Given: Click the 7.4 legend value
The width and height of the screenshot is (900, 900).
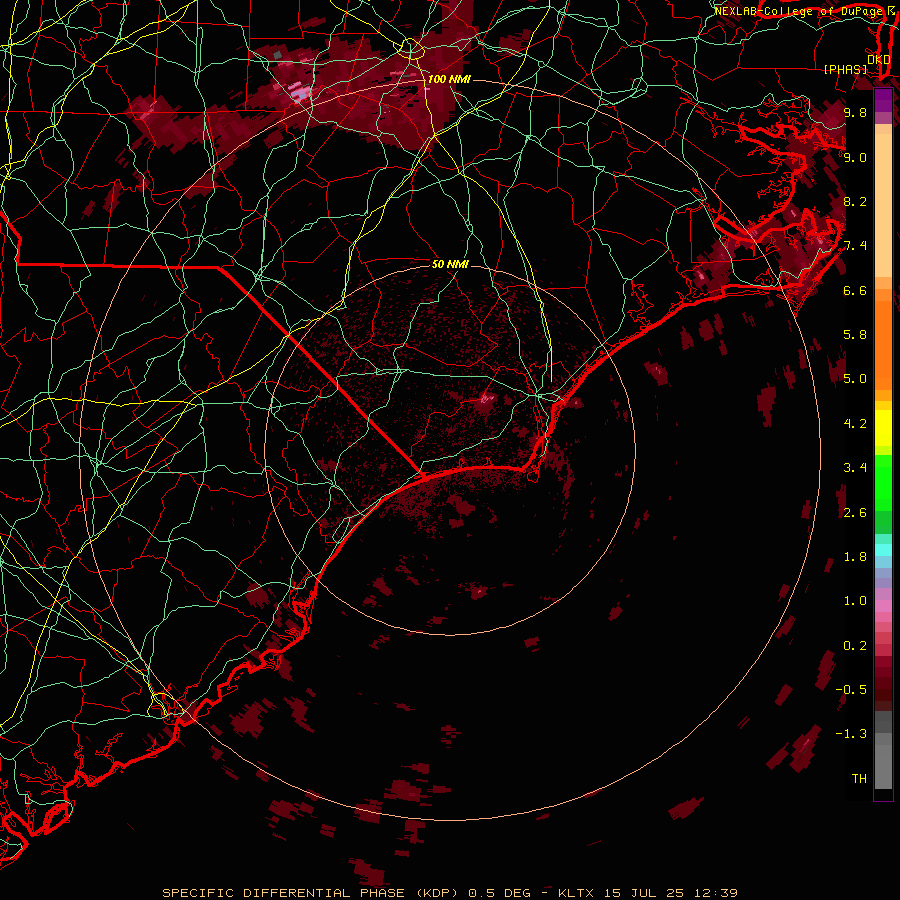Looking at the screenshot, I should click(855, 246).
